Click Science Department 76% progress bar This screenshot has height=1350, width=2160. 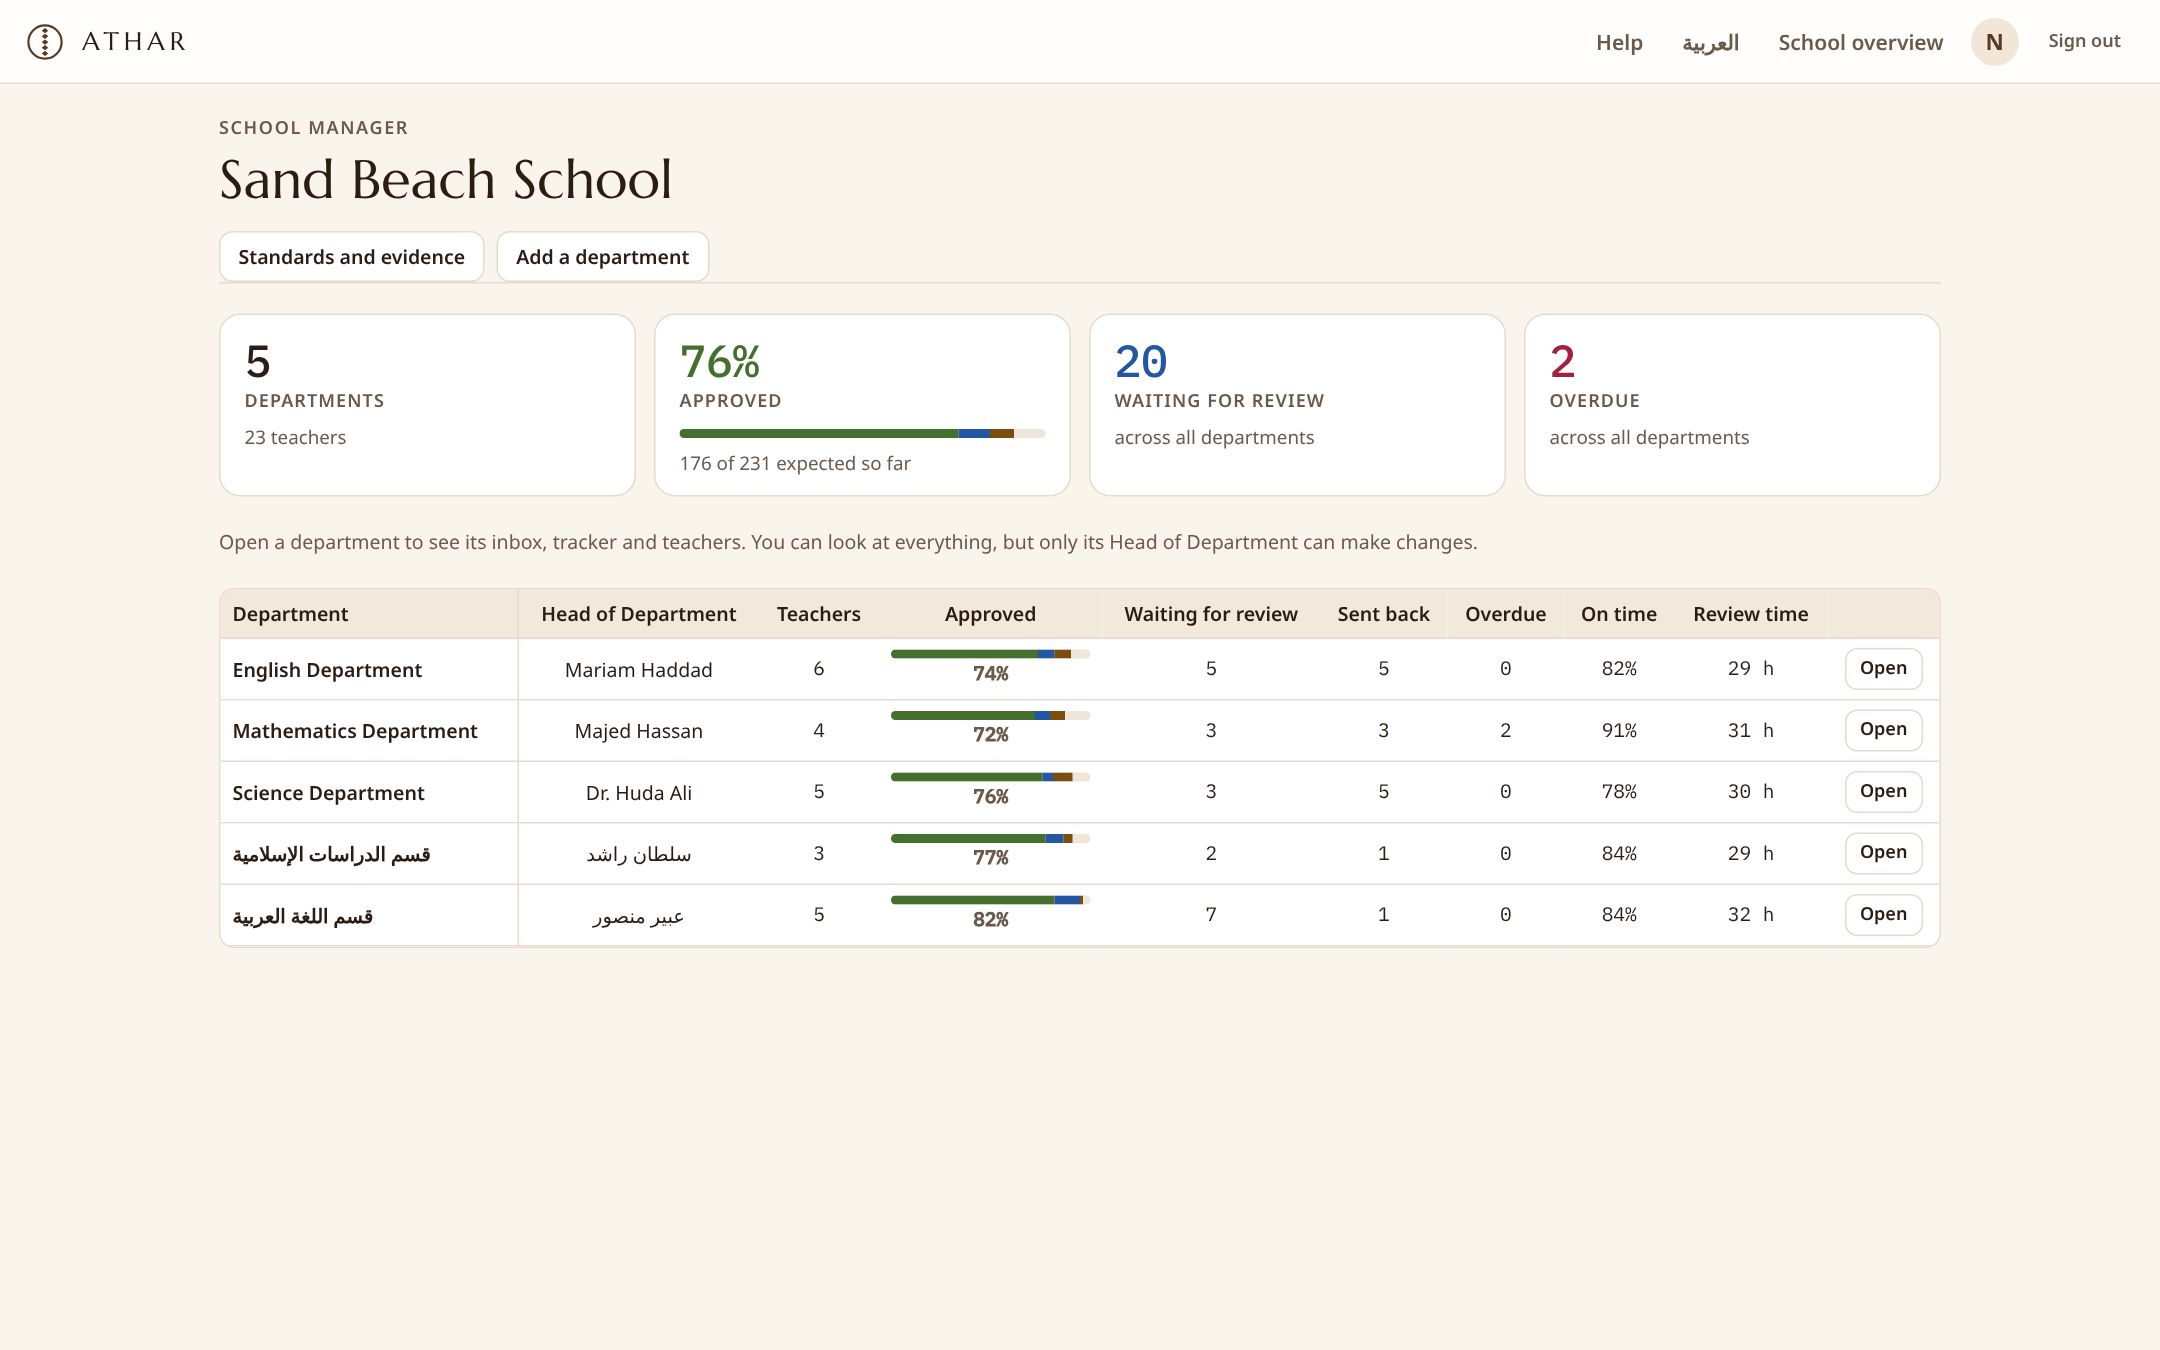point(990,777)
